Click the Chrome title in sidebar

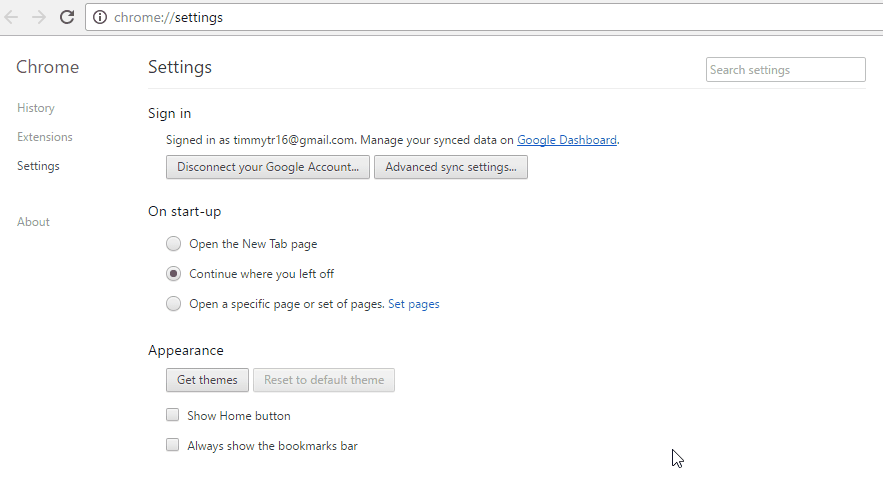coord(47,67)
